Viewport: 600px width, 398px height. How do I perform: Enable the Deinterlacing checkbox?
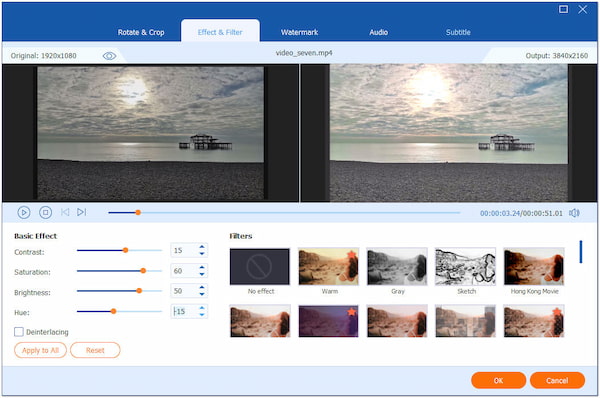point(19,332)
